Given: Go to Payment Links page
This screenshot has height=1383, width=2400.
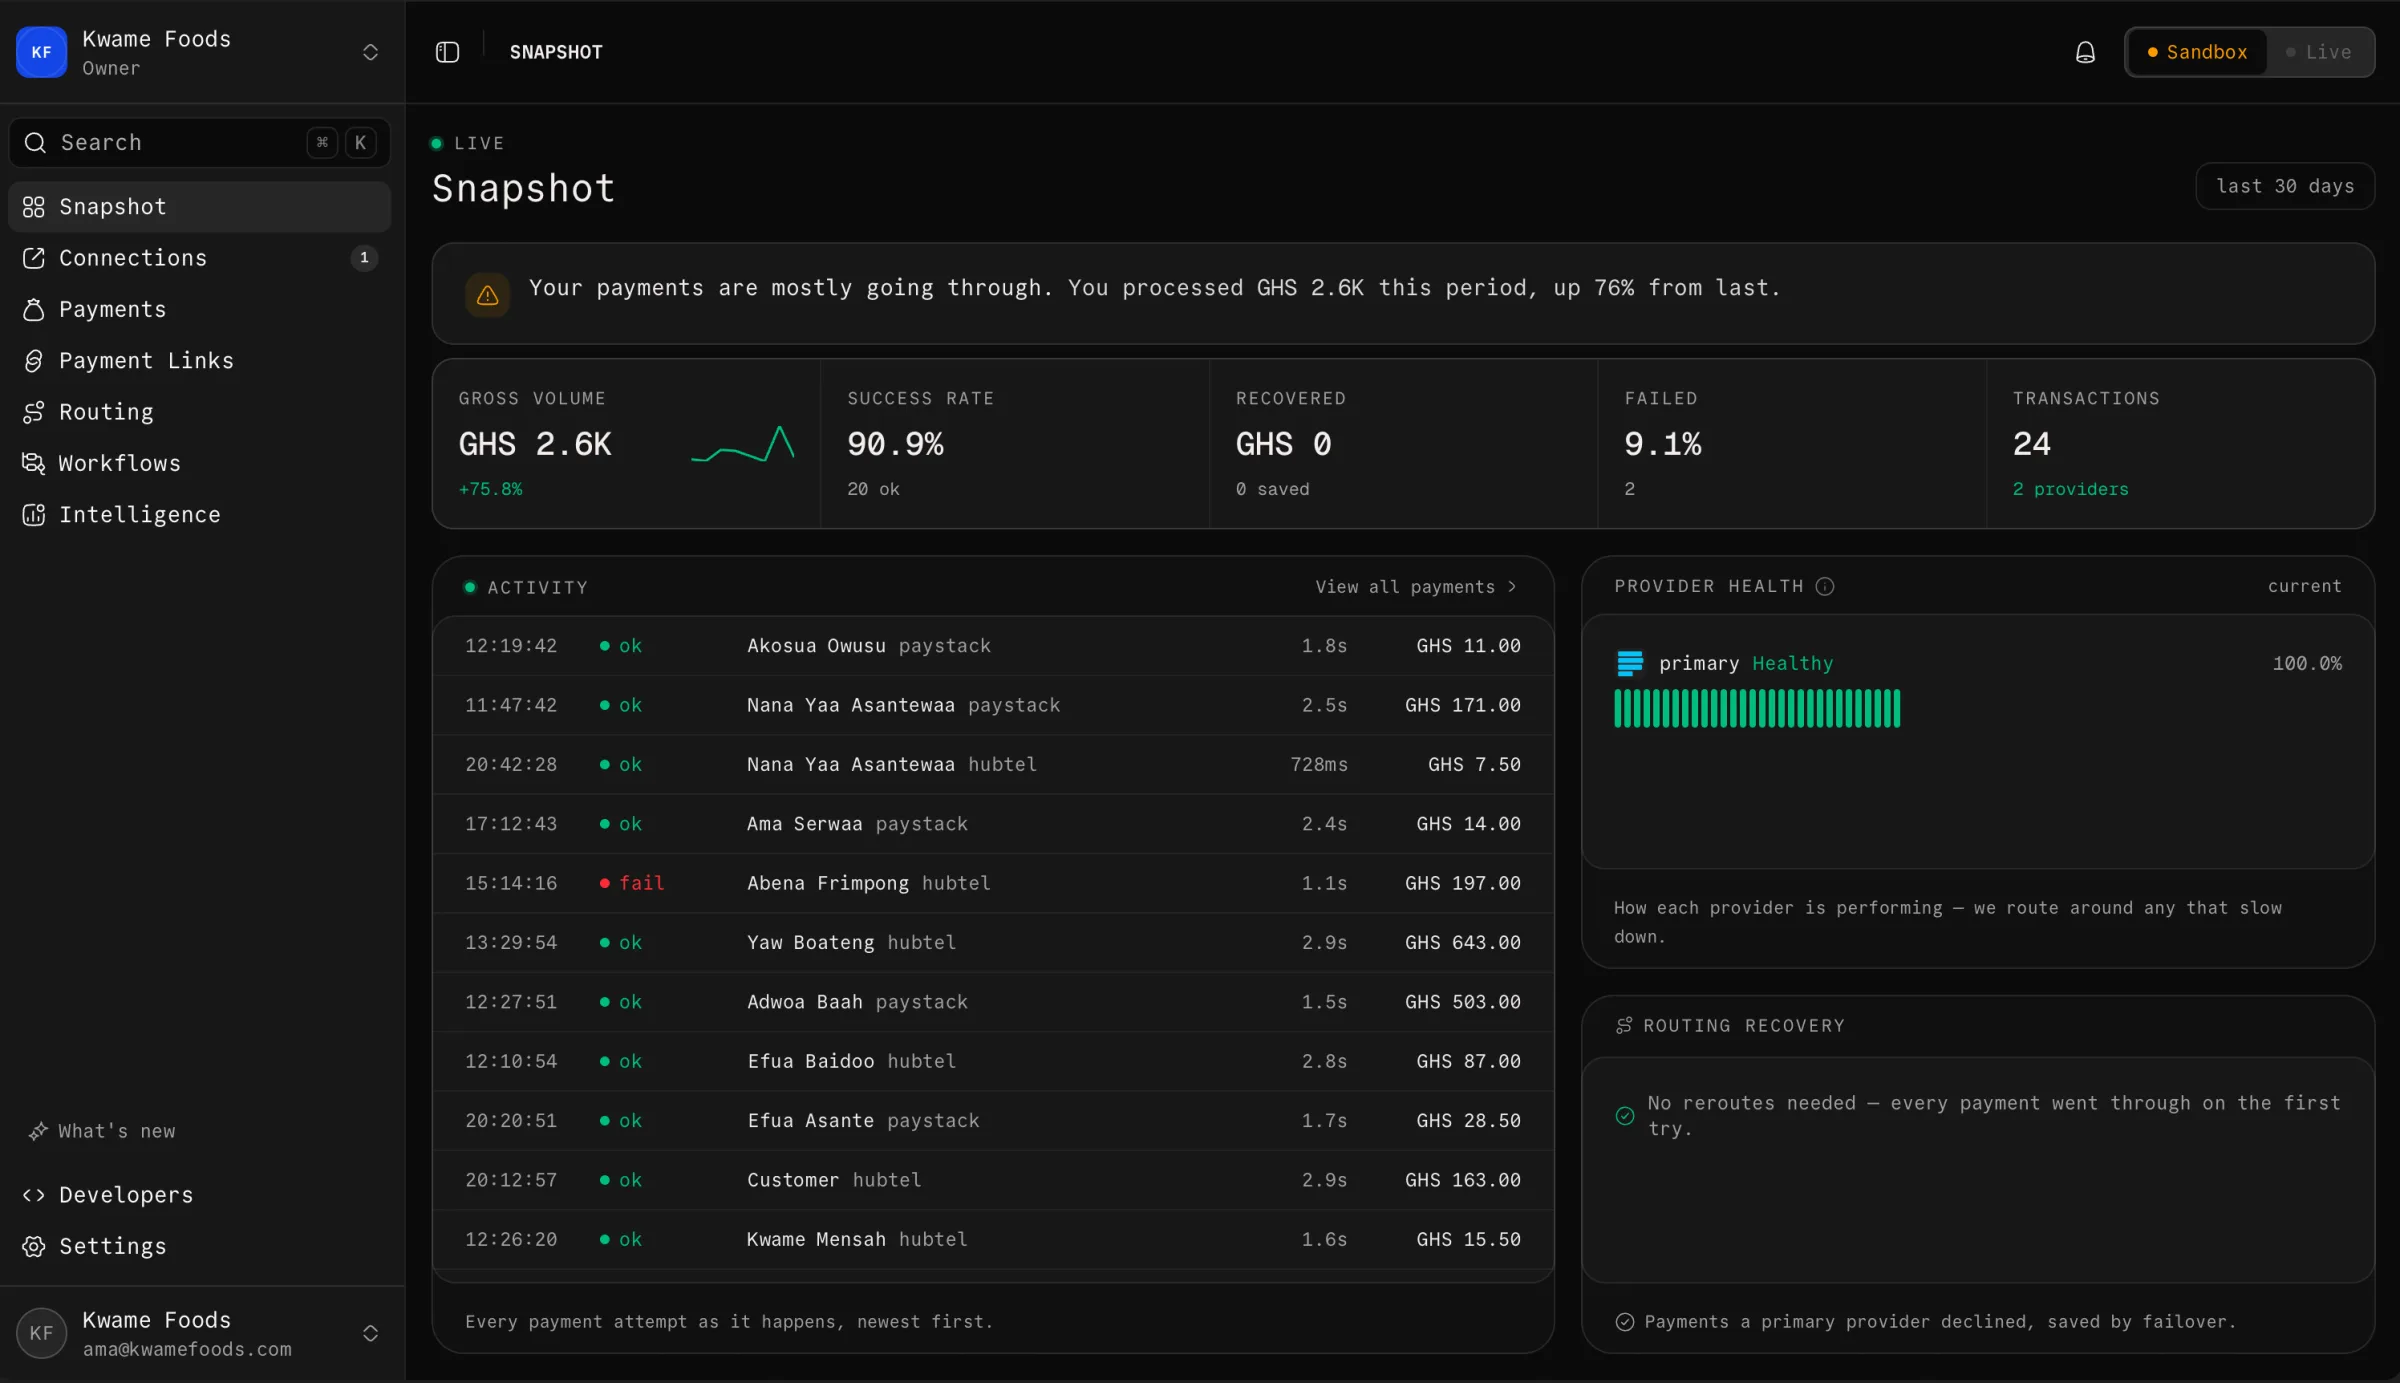Looking at the screenshot, I should coord(199,361).
